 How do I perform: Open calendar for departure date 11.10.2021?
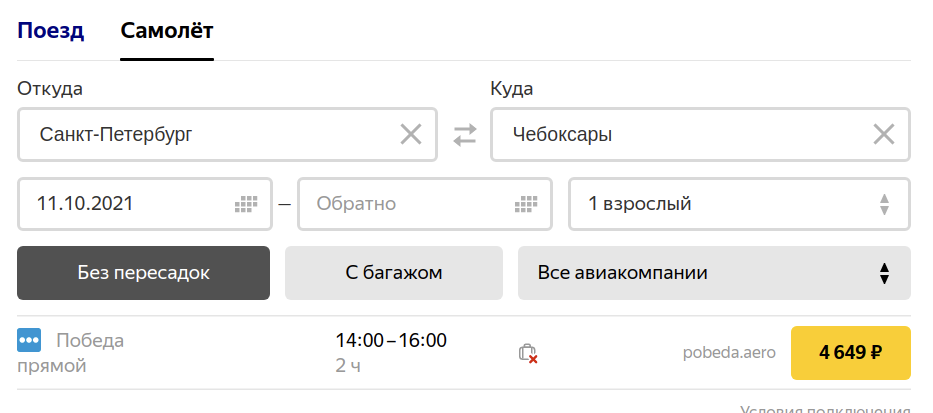246,204
